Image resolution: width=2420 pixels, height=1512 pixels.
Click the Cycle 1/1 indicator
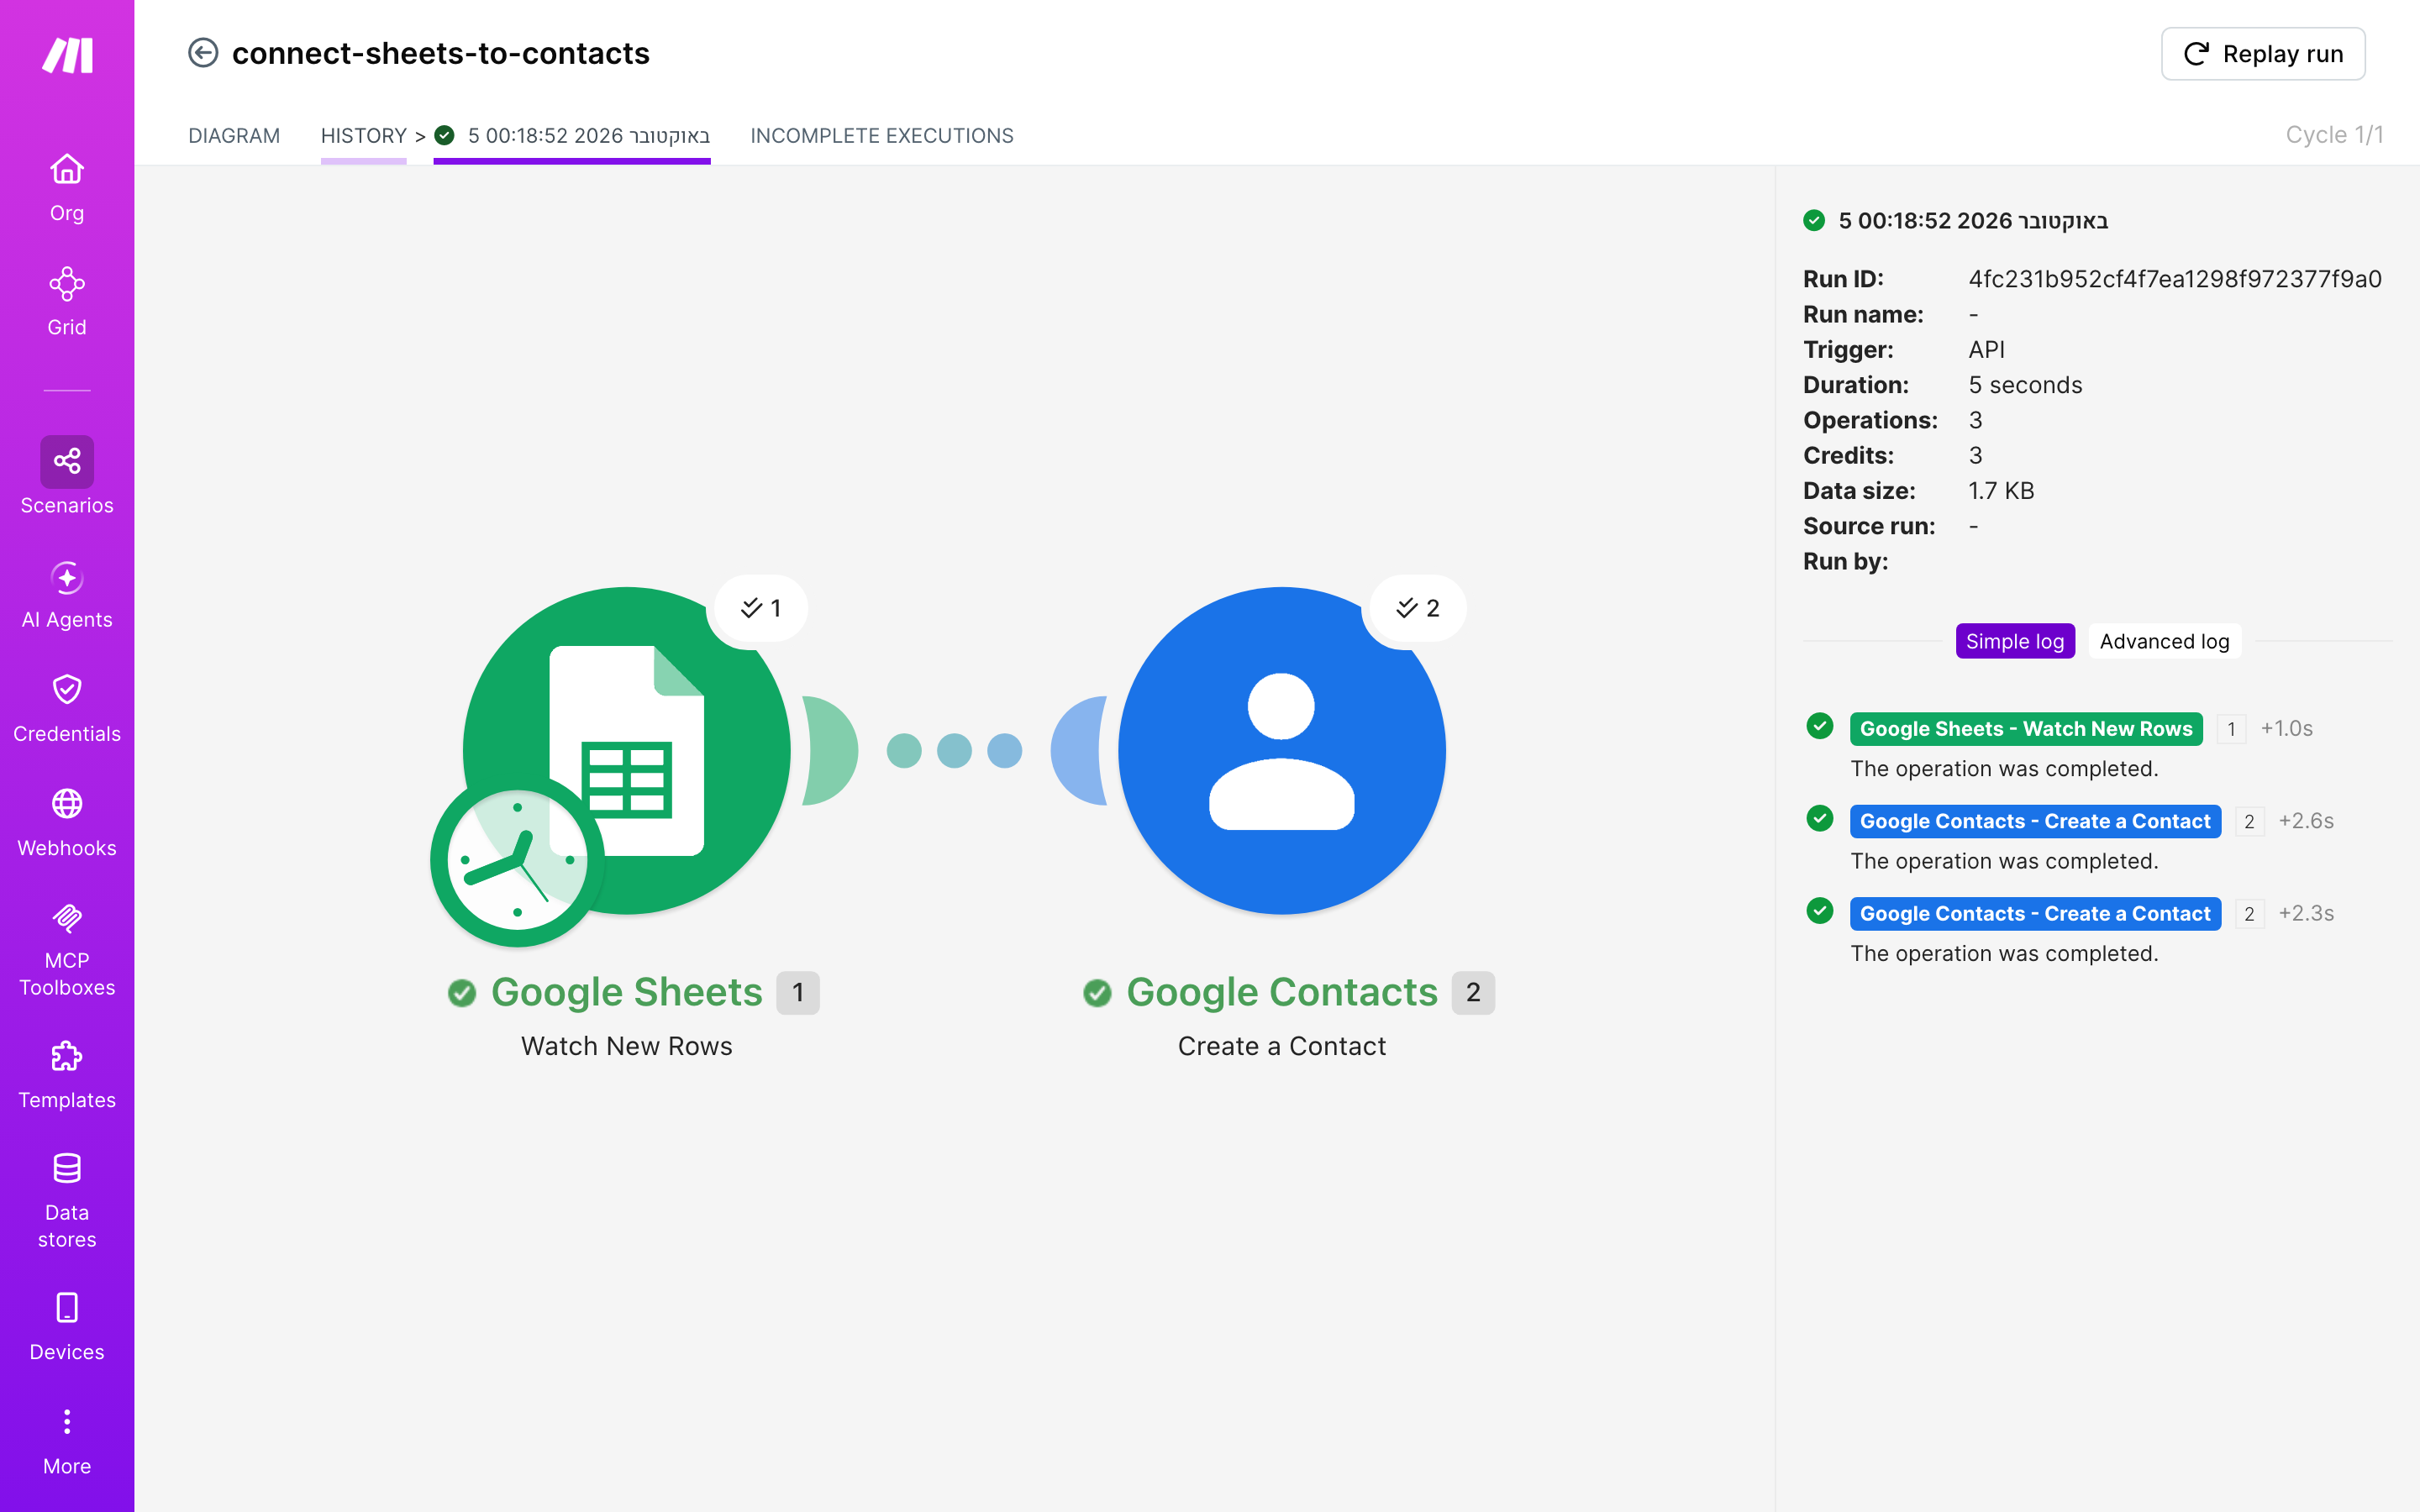pos(2334,135)
